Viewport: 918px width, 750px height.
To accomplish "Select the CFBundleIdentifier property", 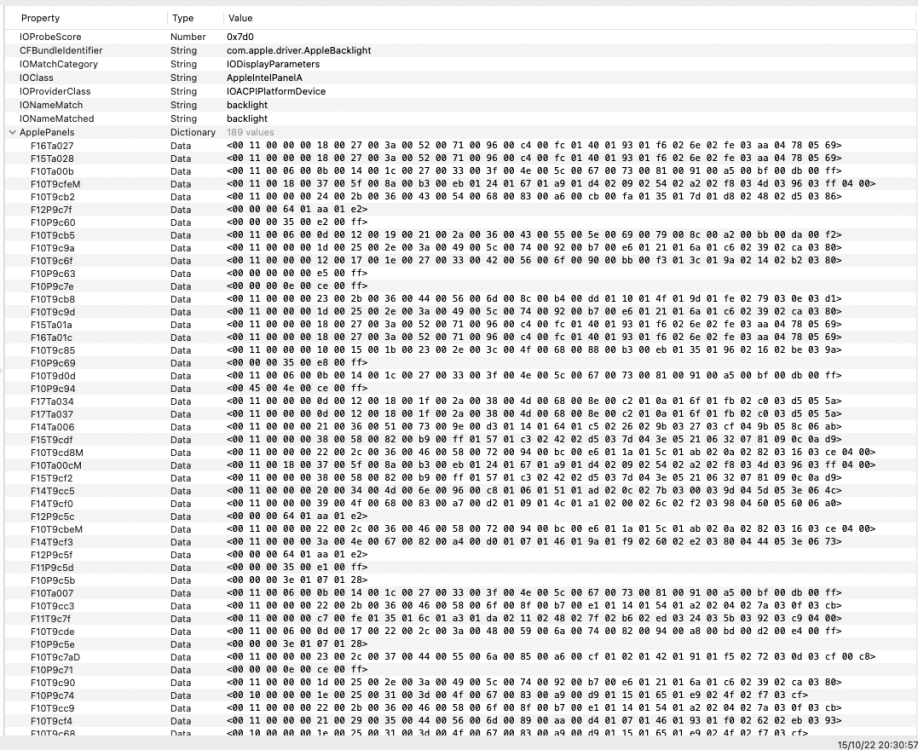I will [61, 50].
